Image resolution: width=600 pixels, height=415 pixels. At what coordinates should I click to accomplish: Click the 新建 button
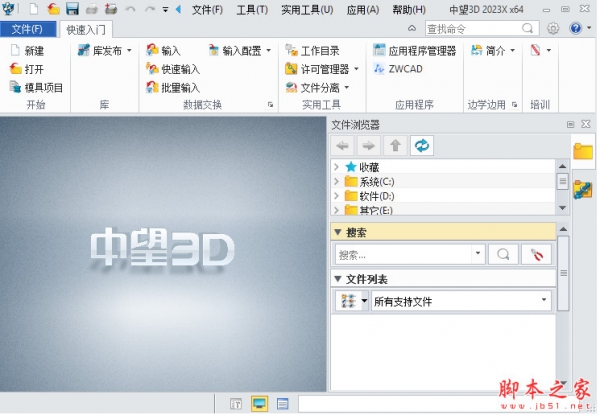27,50
